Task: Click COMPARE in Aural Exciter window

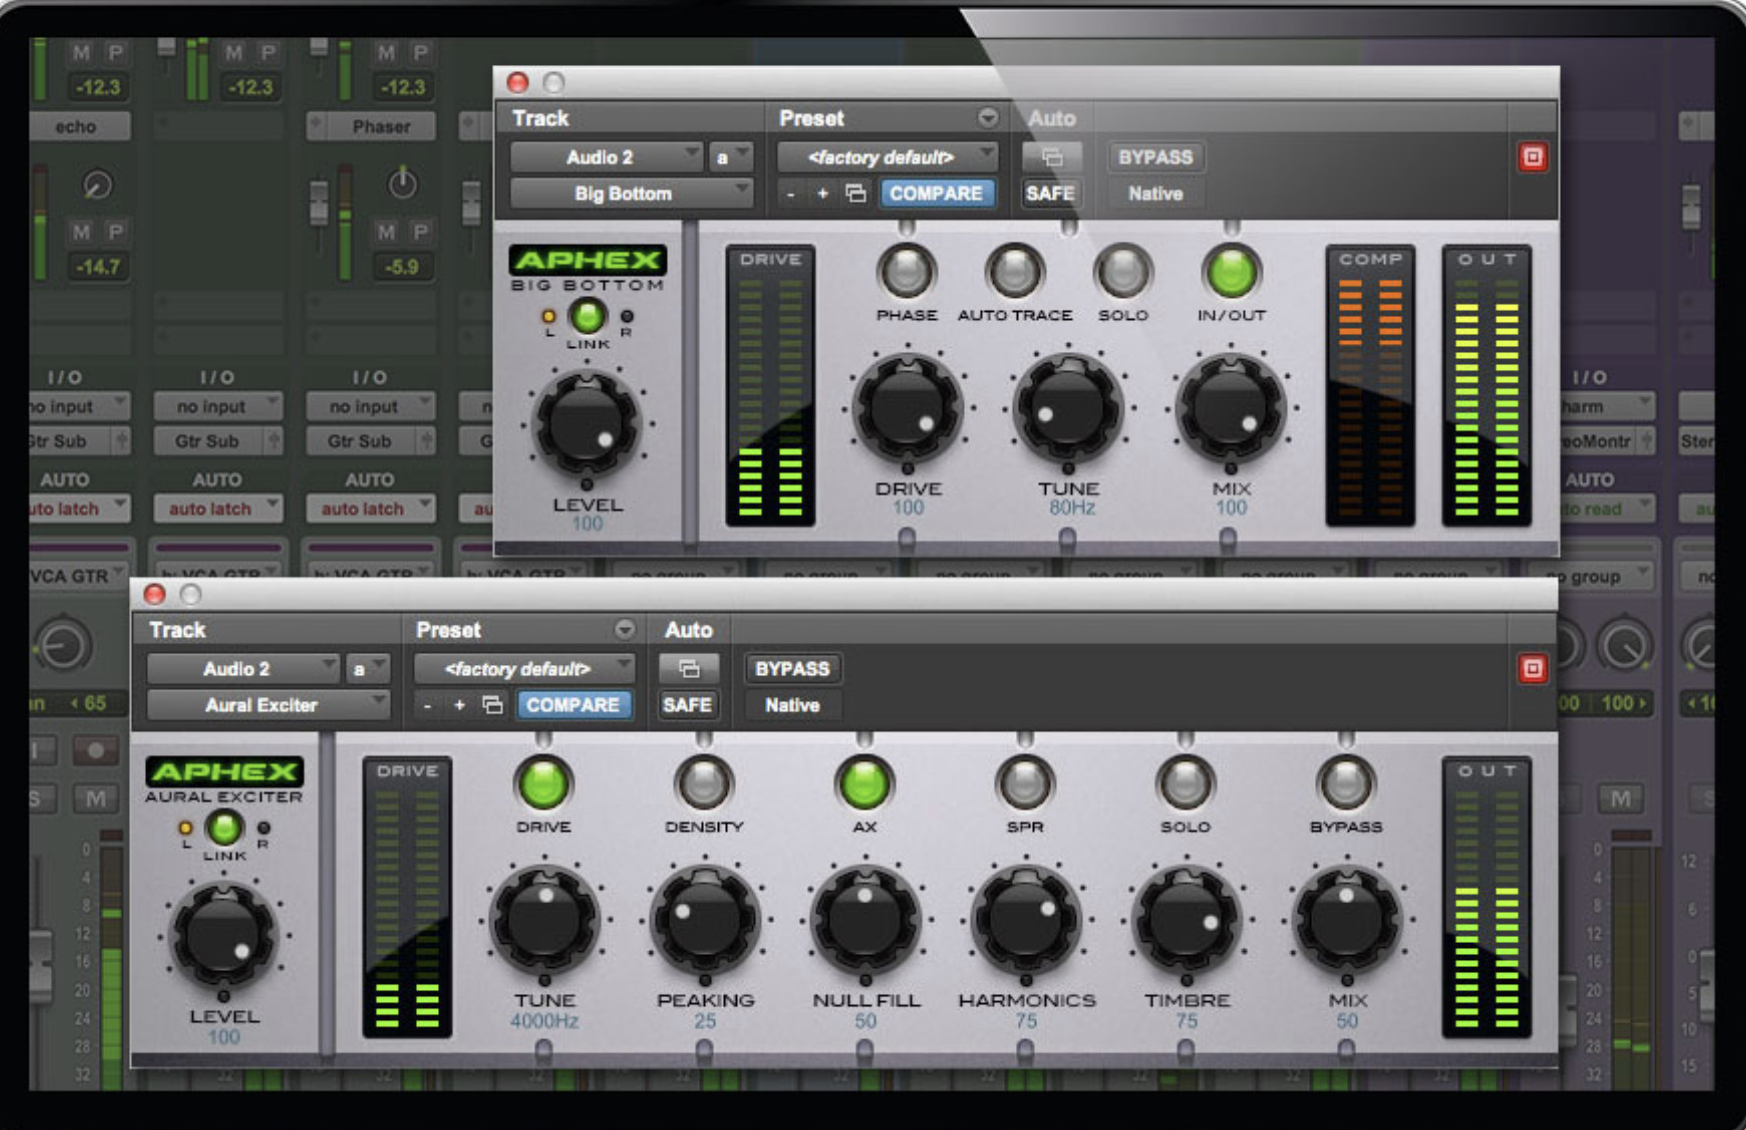Action: [x=573, y=705]
